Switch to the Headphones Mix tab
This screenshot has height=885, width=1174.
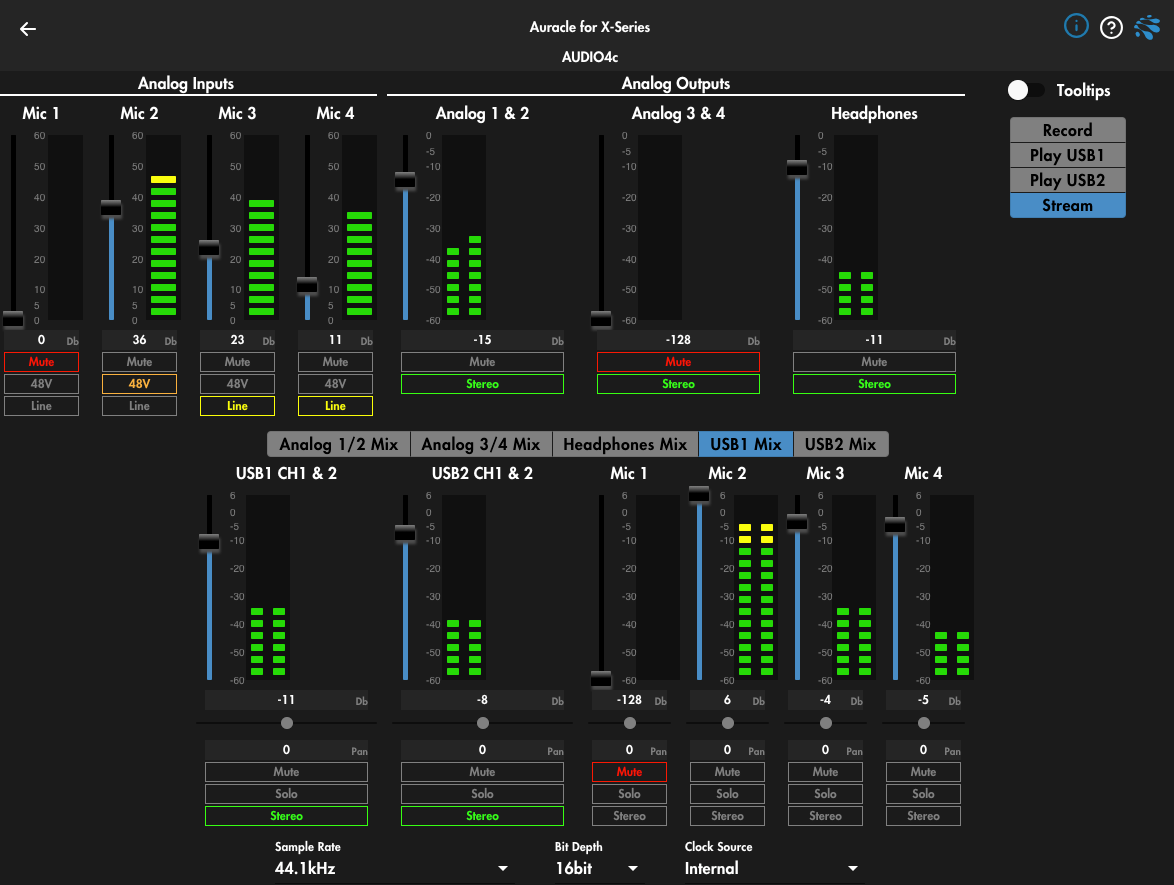625,445
